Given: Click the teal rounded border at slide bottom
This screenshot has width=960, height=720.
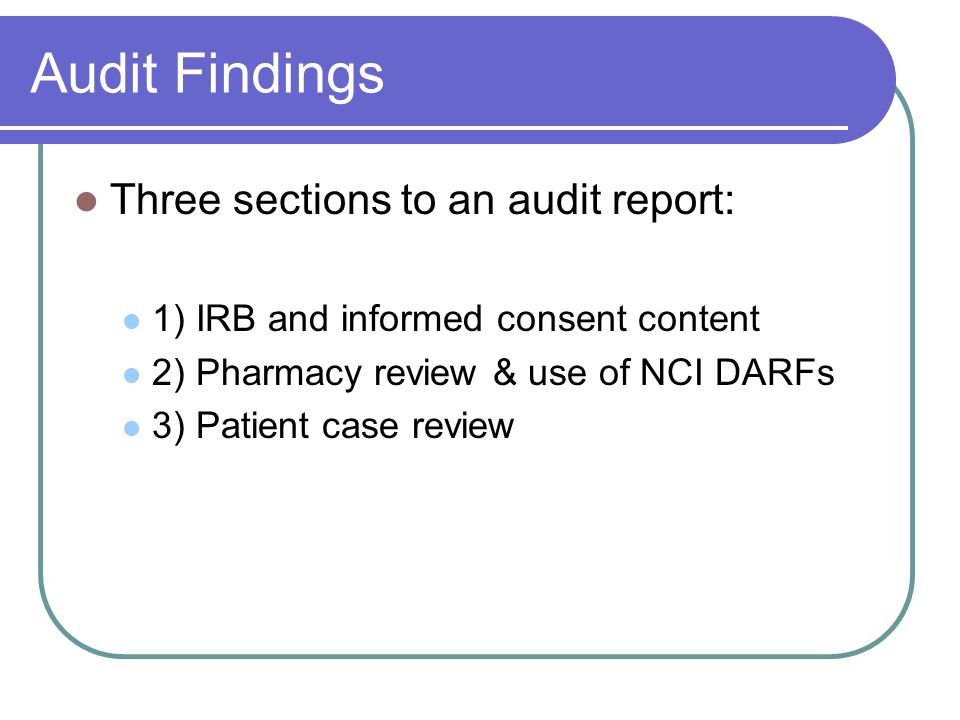Looking at the screenshot, I should click(x=478, y=656).
